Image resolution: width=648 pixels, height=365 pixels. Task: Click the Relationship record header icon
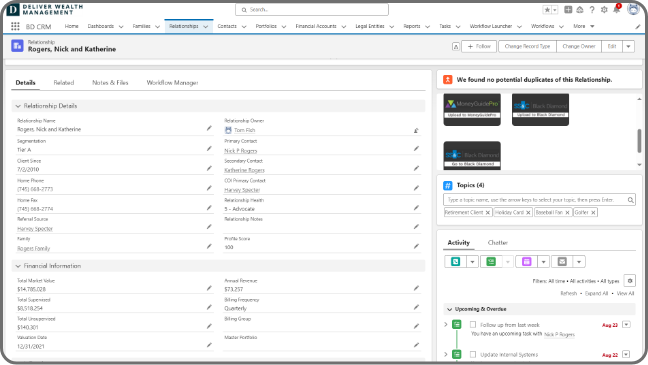pyautogui.click(x=17, y=45)
